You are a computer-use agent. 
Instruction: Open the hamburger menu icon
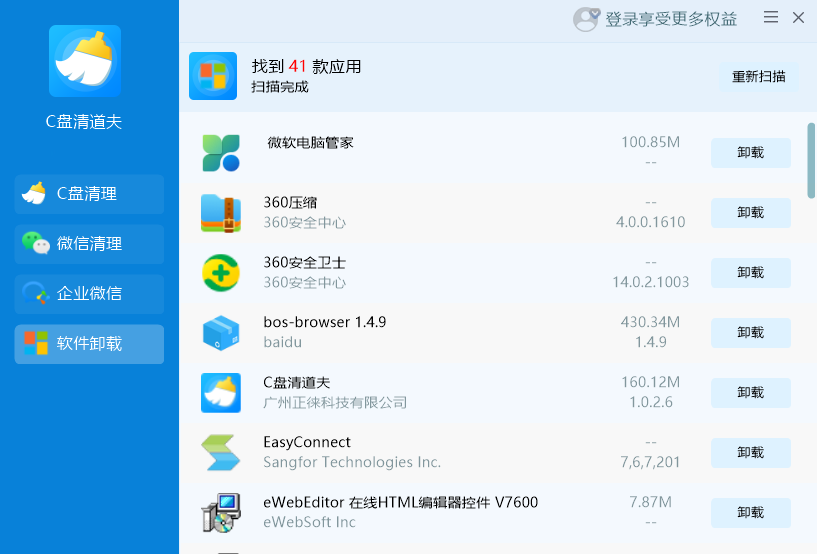(771, 17)
